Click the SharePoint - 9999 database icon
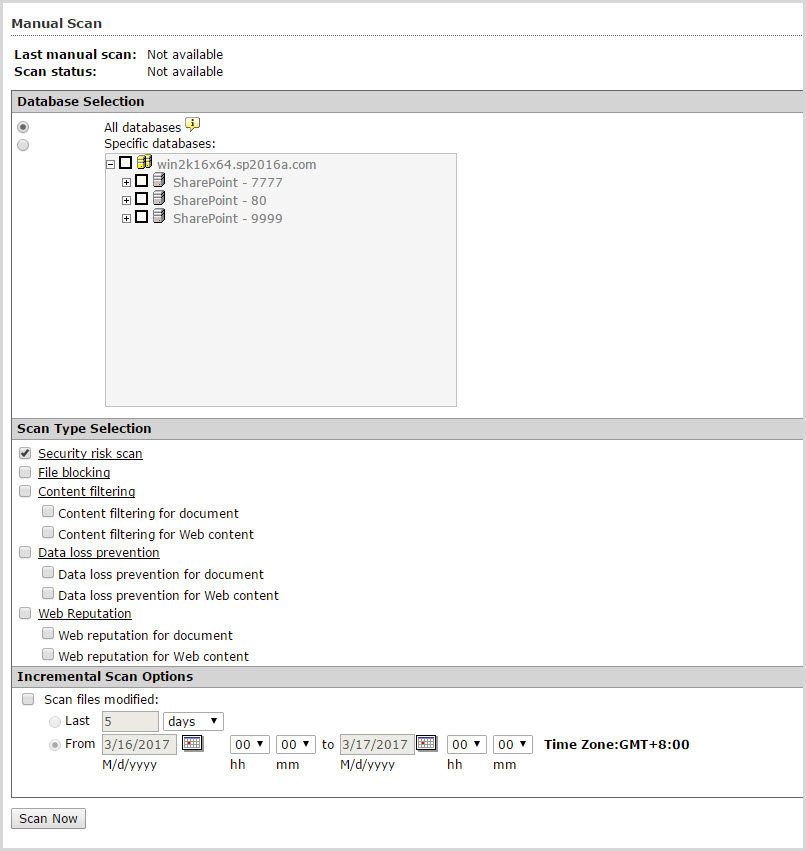 tap(159, 218)
